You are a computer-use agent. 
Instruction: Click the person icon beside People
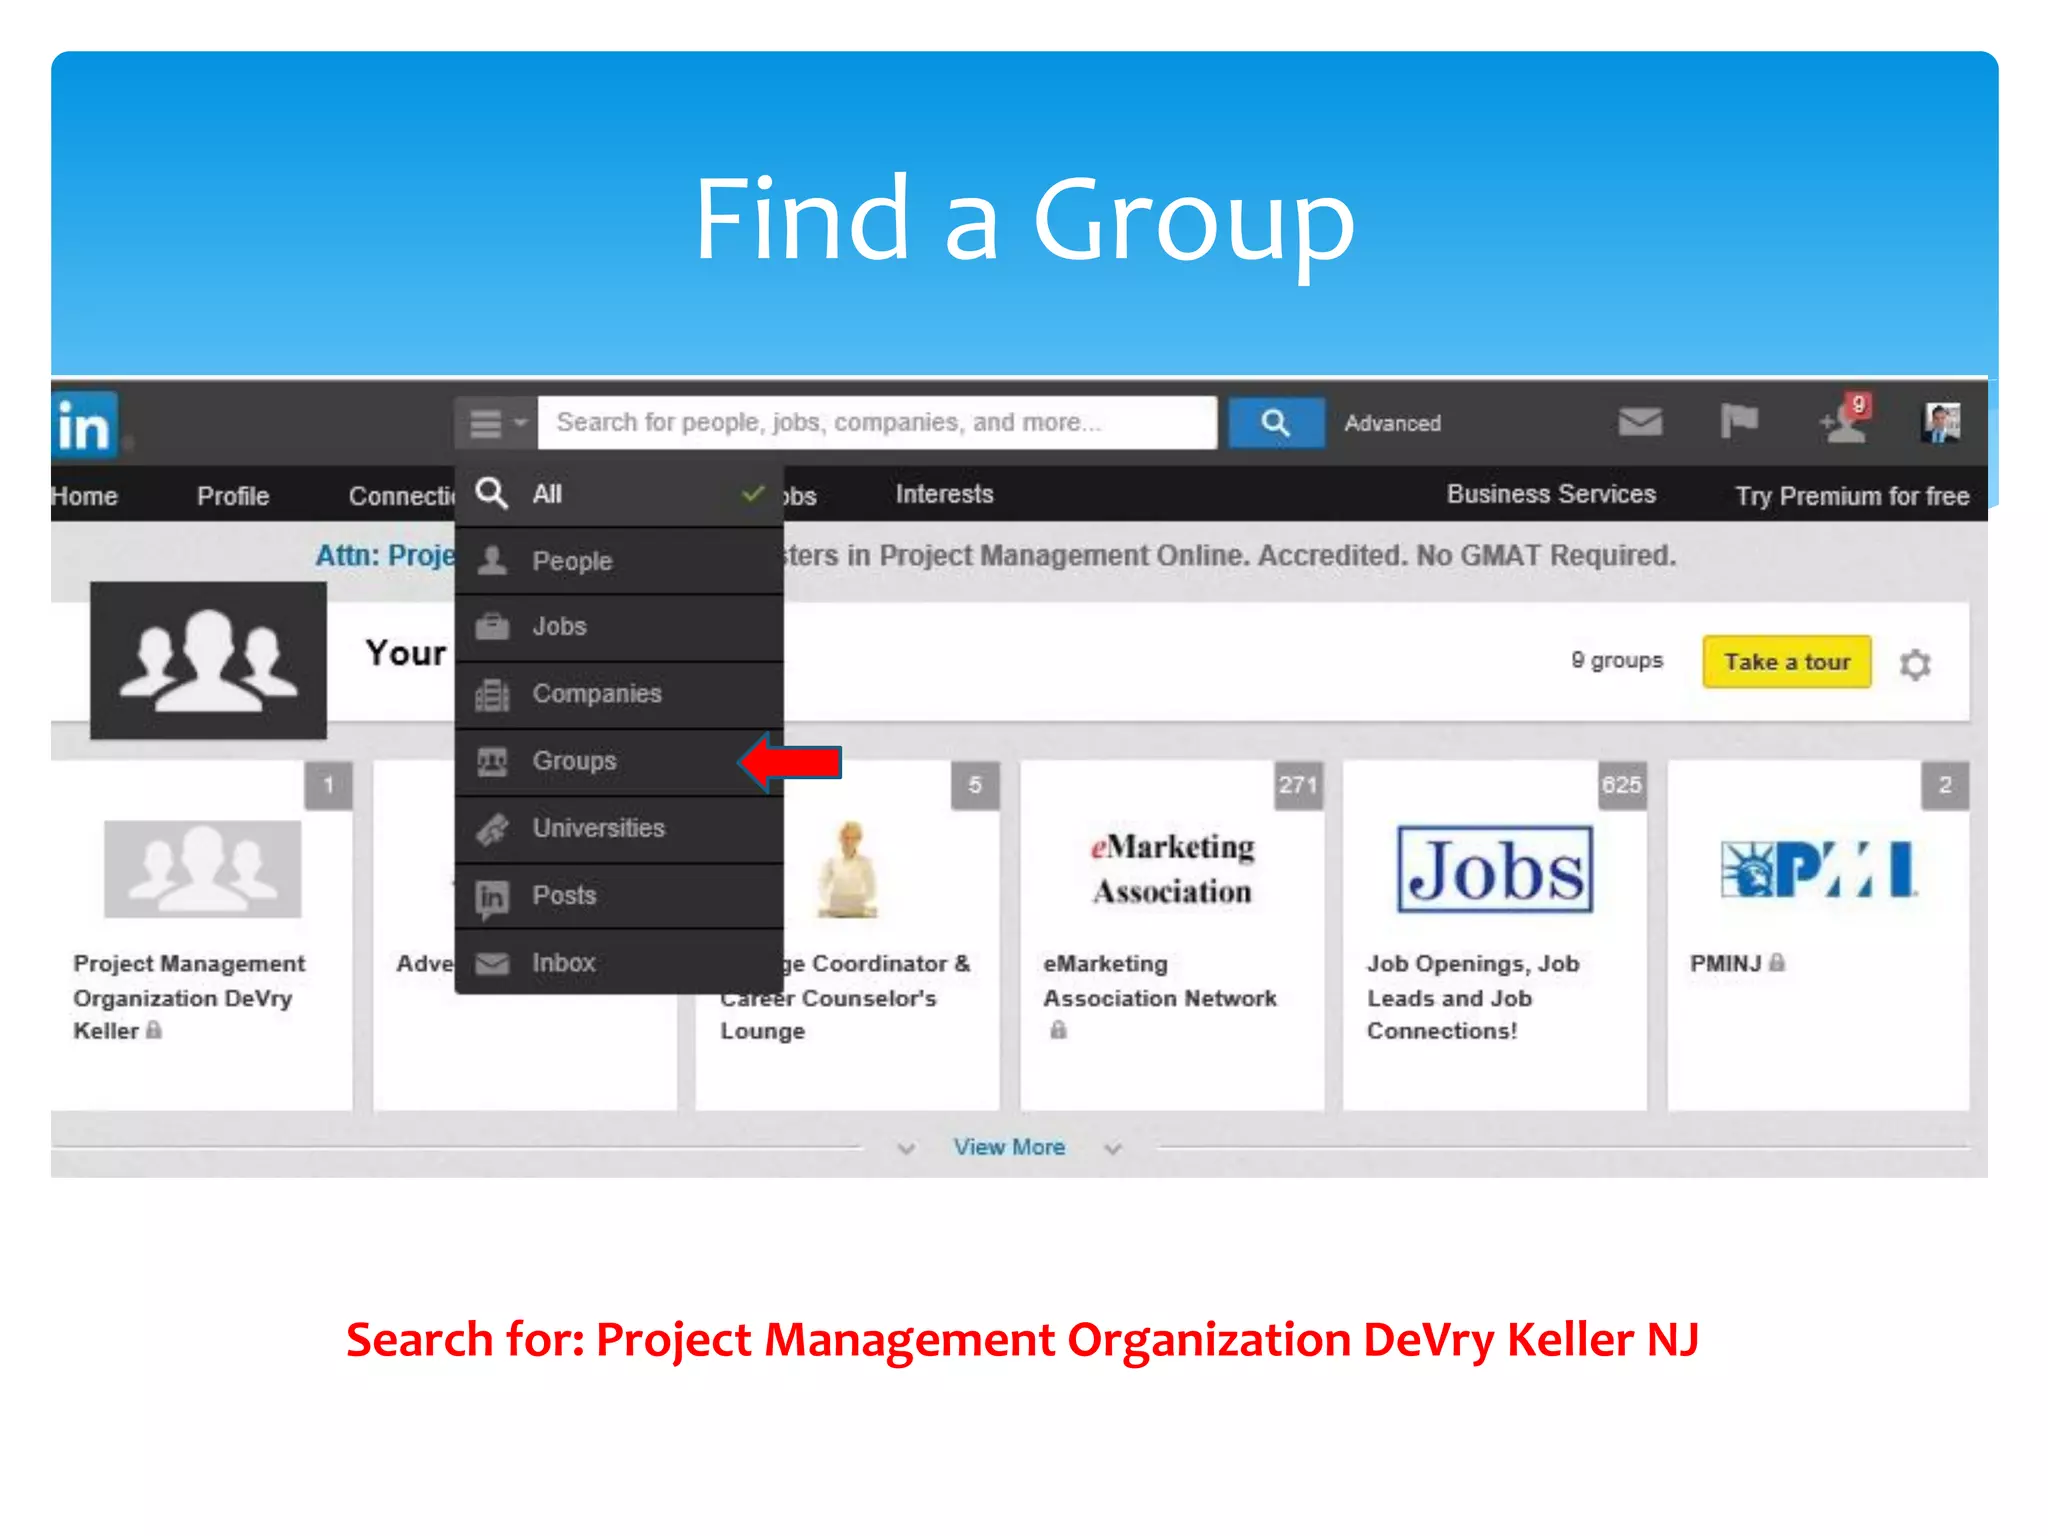492,560
